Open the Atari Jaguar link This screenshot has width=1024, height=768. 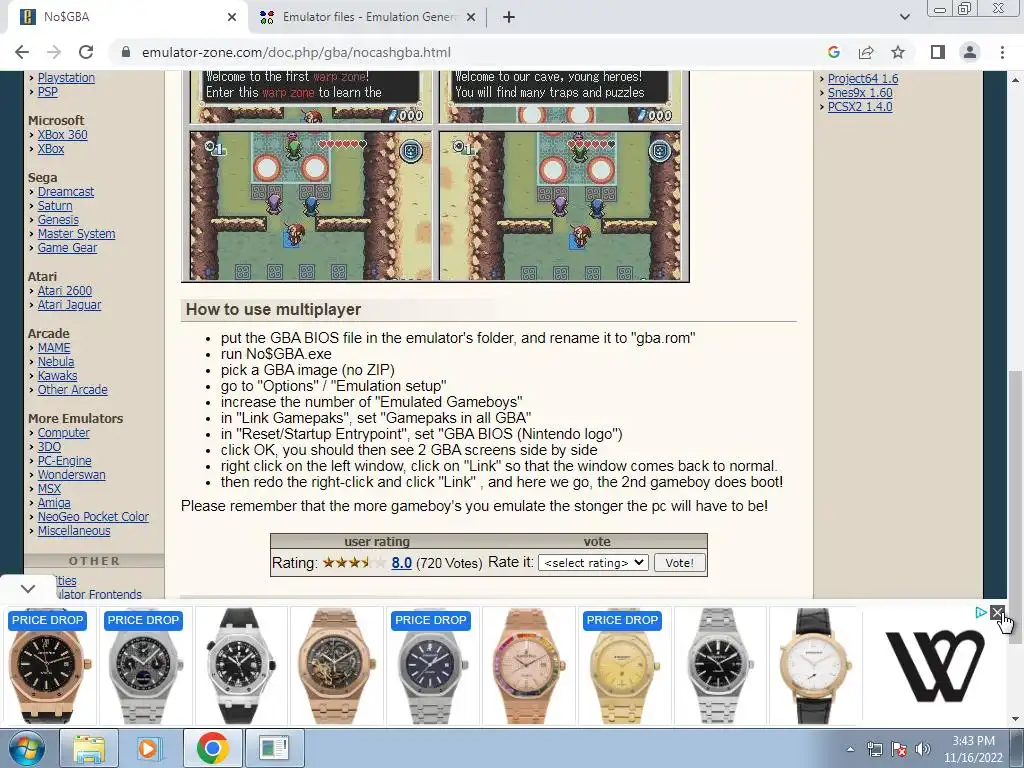[69, 305]
